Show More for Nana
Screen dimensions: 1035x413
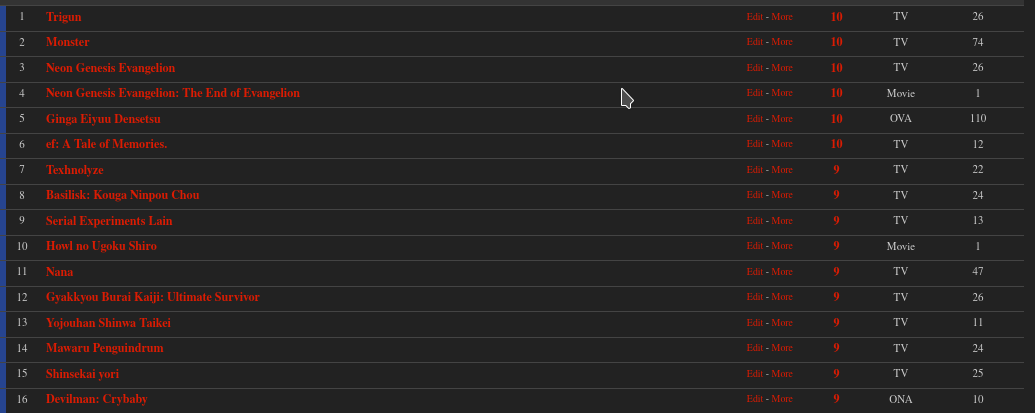click(x=782, y=272)
